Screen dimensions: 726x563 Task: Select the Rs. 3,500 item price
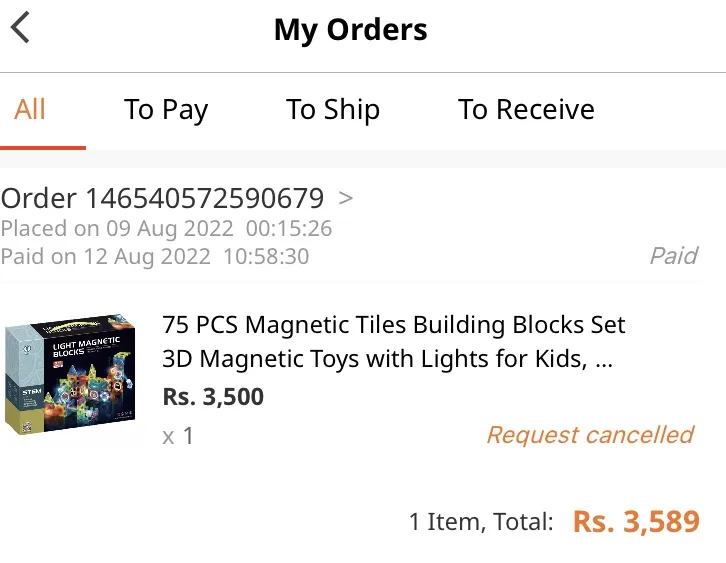point(213,397)
